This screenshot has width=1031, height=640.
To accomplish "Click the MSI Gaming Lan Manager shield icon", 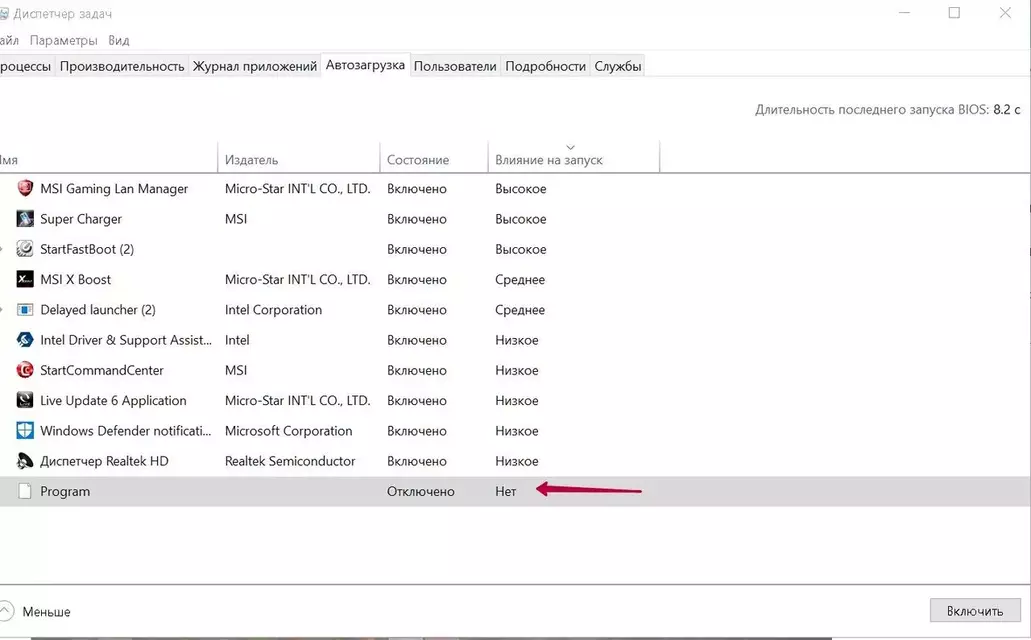I will (x=25, y=189).
